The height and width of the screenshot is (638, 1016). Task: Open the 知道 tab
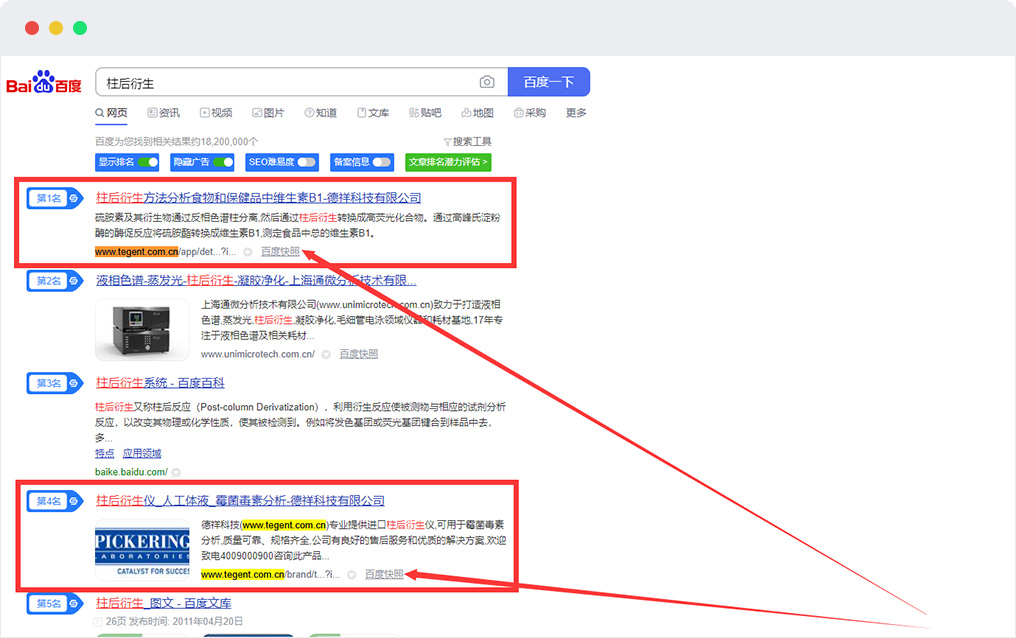(x=321, y=113)
